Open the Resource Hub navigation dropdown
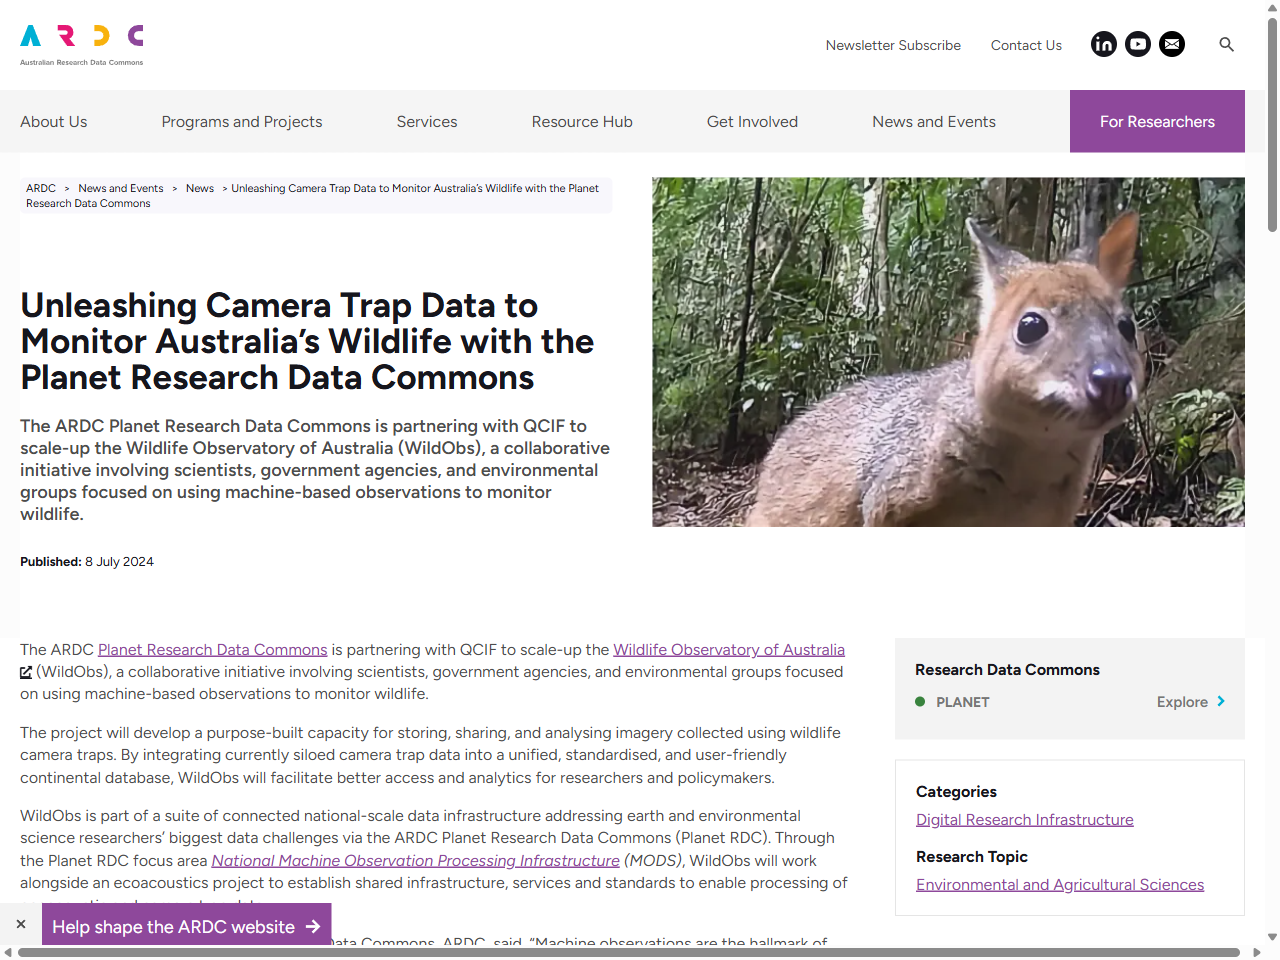Viewport: 1280px width, 960px height. pos(582,121)
